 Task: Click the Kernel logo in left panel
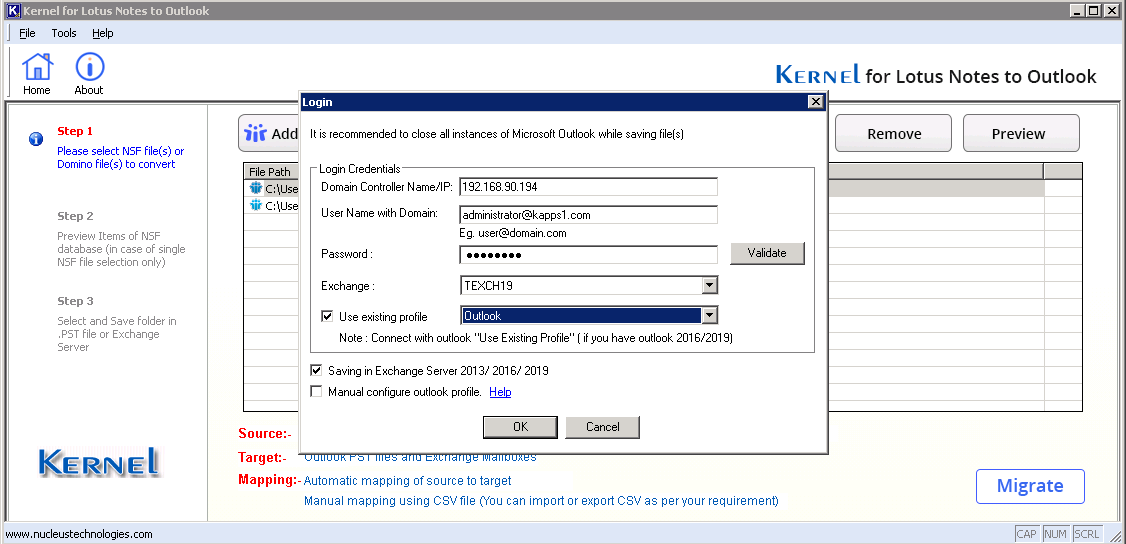(99, 462)
